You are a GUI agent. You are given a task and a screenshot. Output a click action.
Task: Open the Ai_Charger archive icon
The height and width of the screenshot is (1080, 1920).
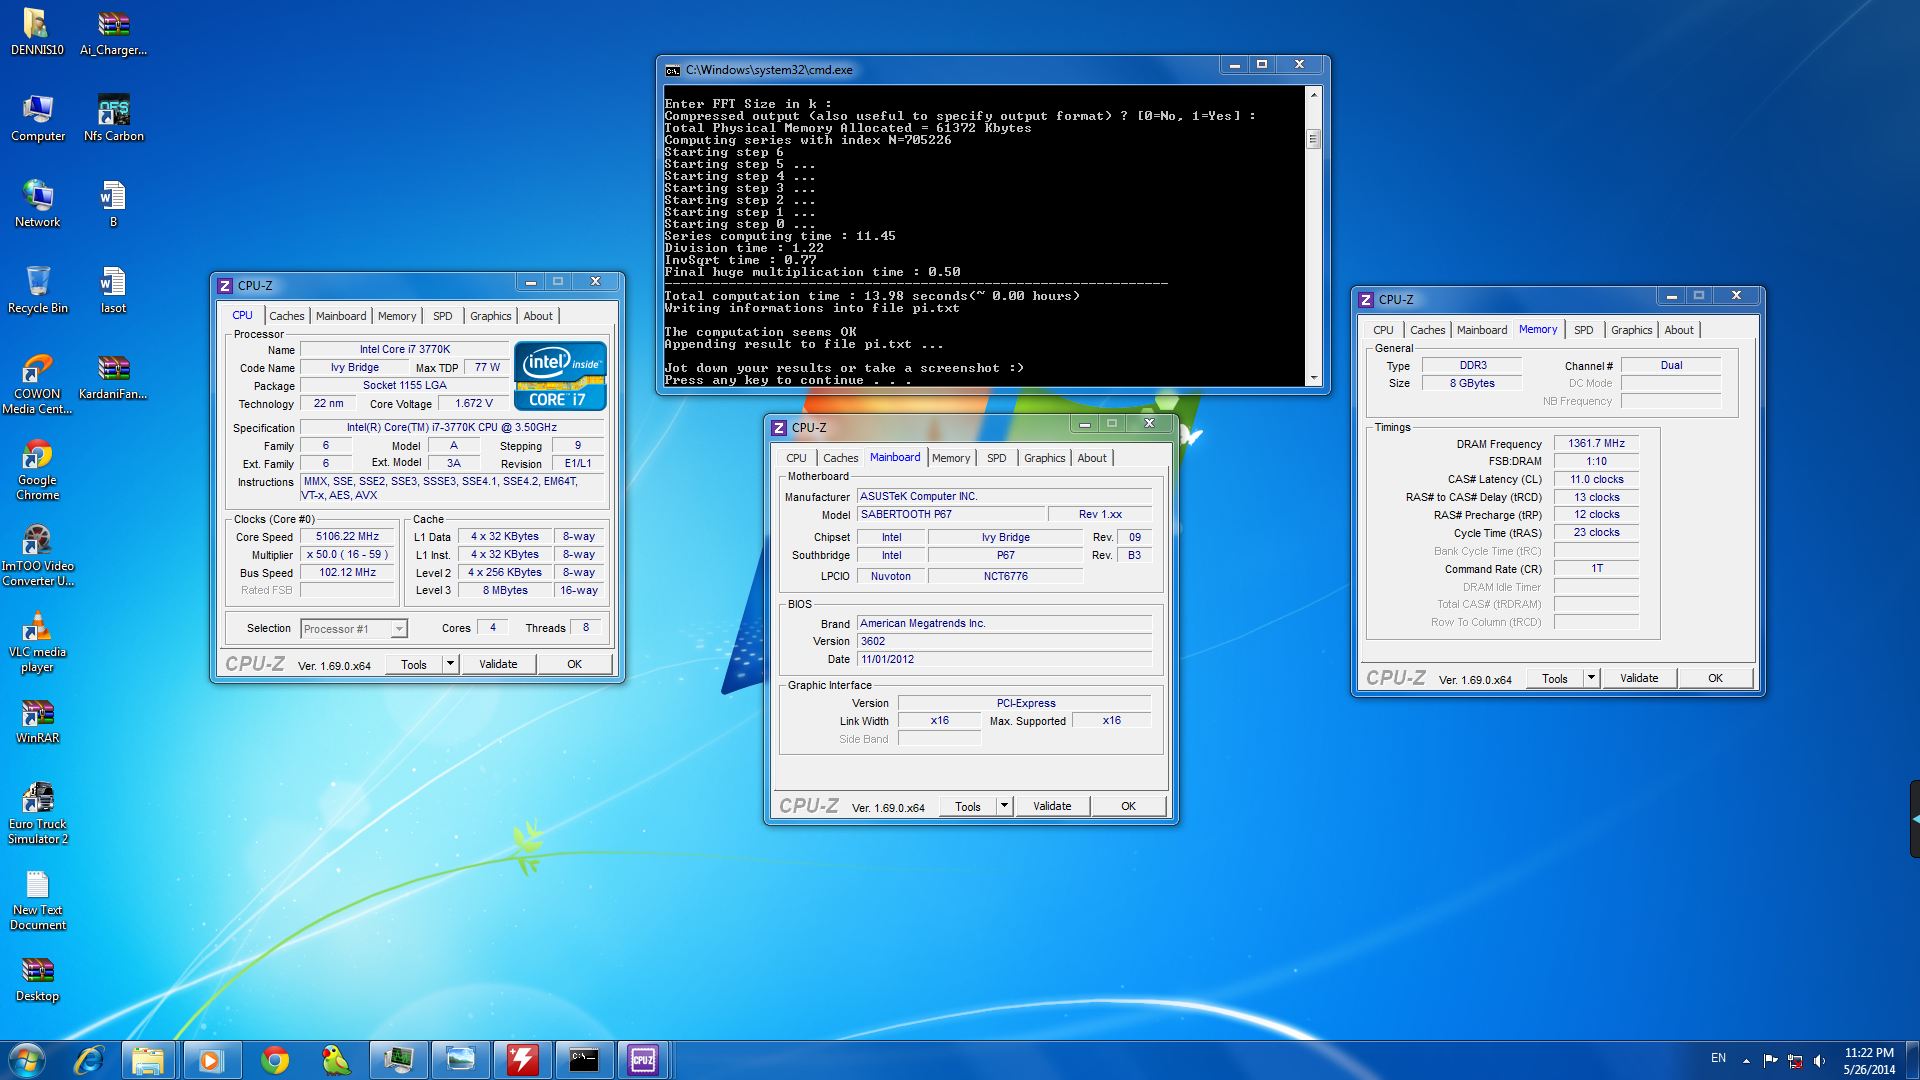click(x=113, y=32)
